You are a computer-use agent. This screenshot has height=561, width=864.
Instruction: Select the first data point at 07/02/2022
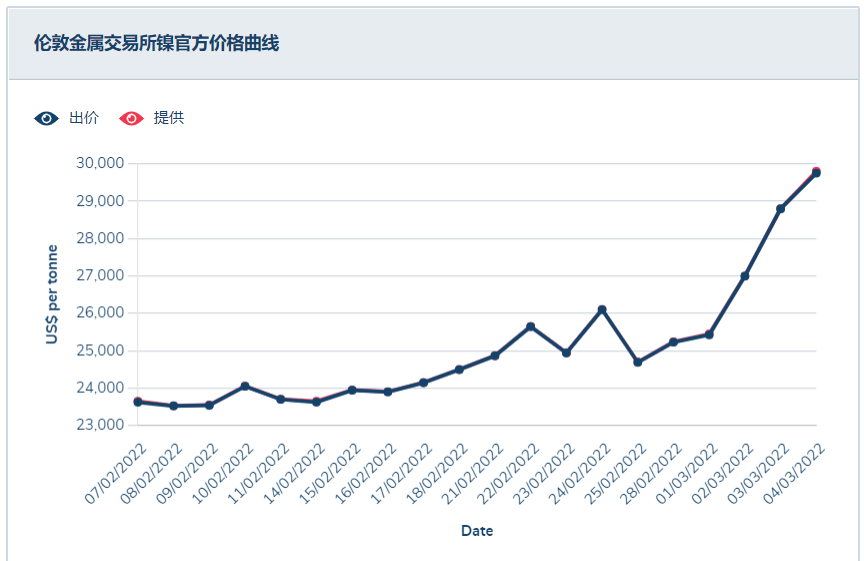click(138, 402)
